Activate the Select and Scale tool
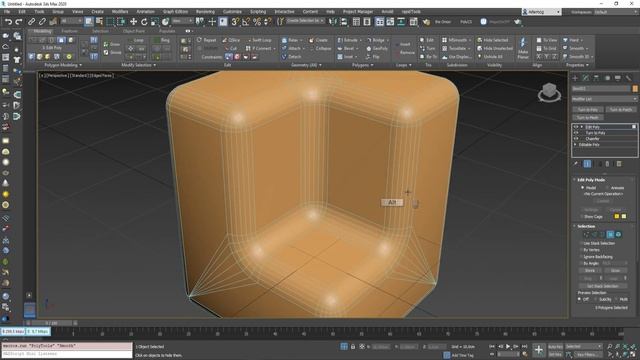 pyautogui.click(x=154, y=22)
